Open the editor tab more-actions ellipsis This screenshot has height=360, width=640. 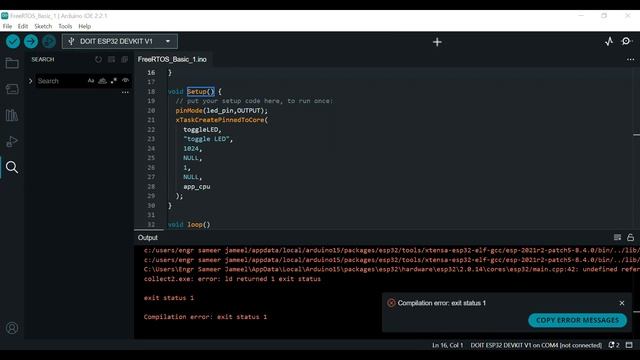(630, 60)
